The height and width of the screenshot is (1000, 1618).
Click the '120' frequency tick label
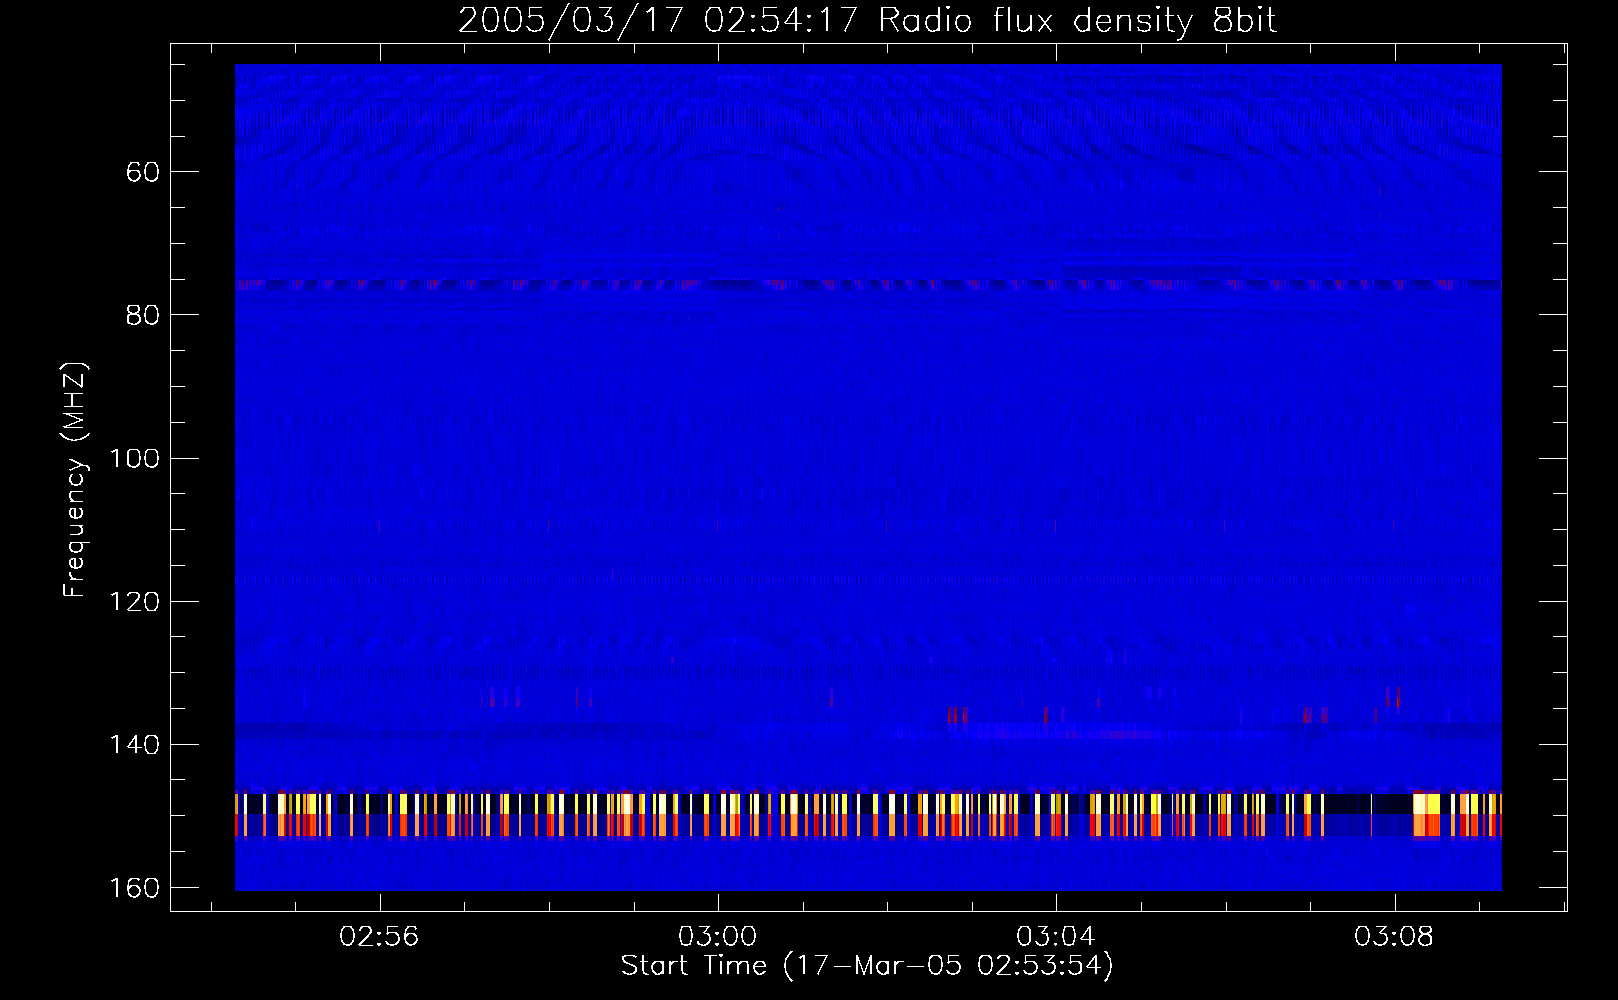point(133,601)
